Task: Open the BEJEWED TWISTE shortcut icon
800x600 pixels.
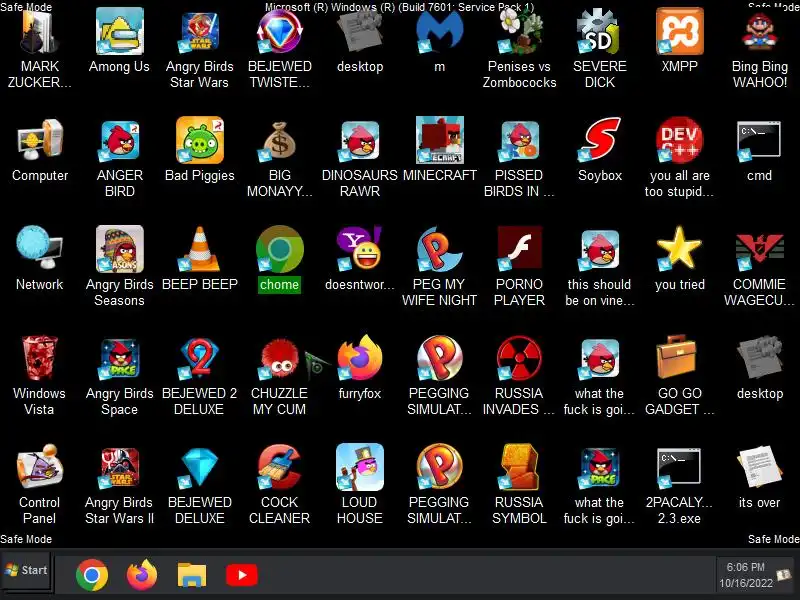Action: (280, 32)
